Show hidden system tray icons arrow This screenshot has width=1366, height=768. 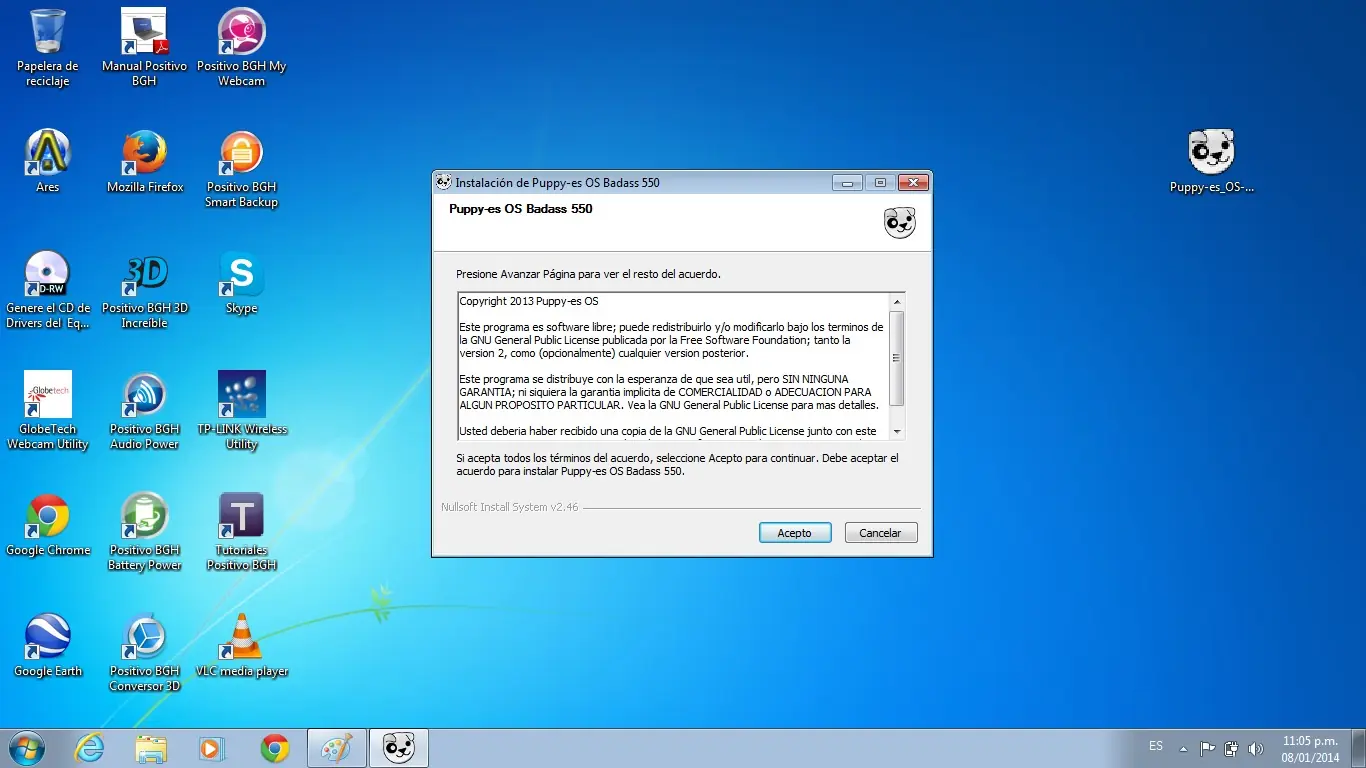pyautogui.click(x=1184, y=748)
